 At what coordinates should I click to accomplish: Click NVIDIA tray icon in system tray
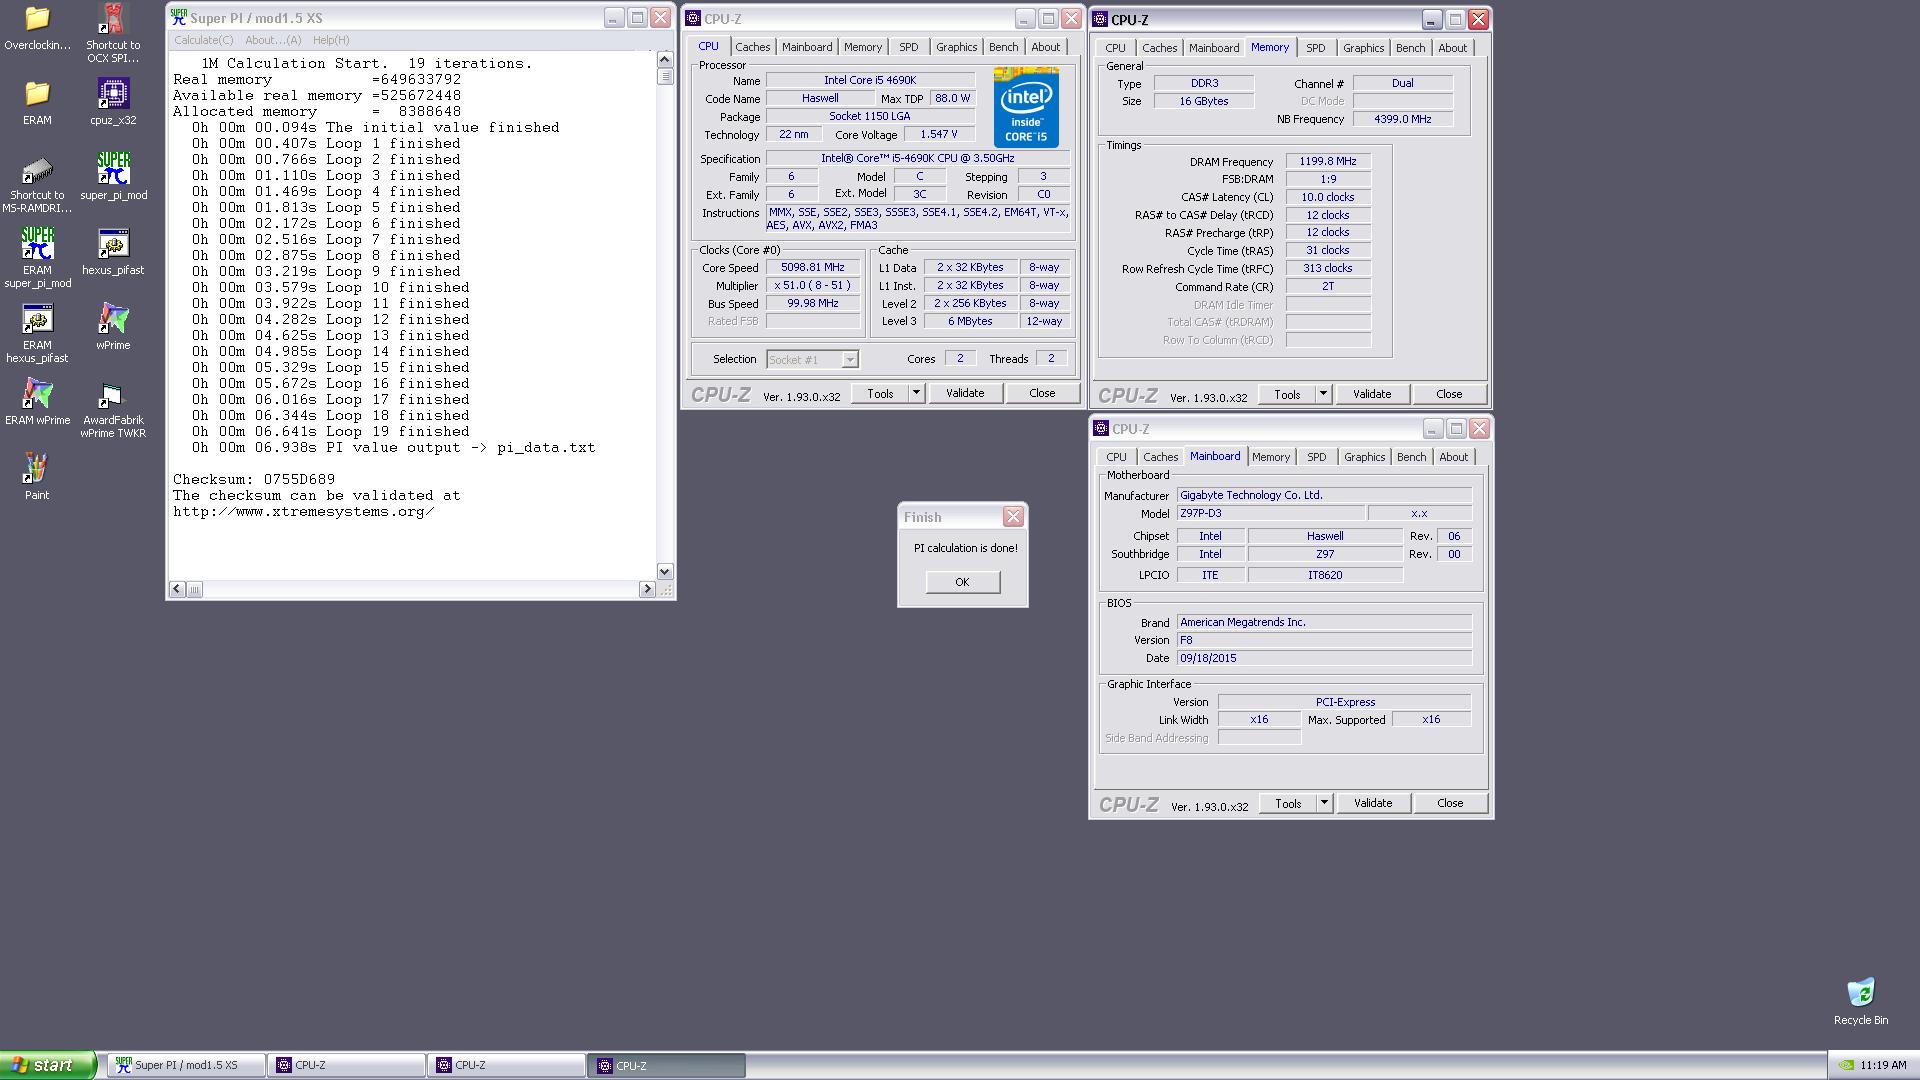click(x=1846, y=1066)
